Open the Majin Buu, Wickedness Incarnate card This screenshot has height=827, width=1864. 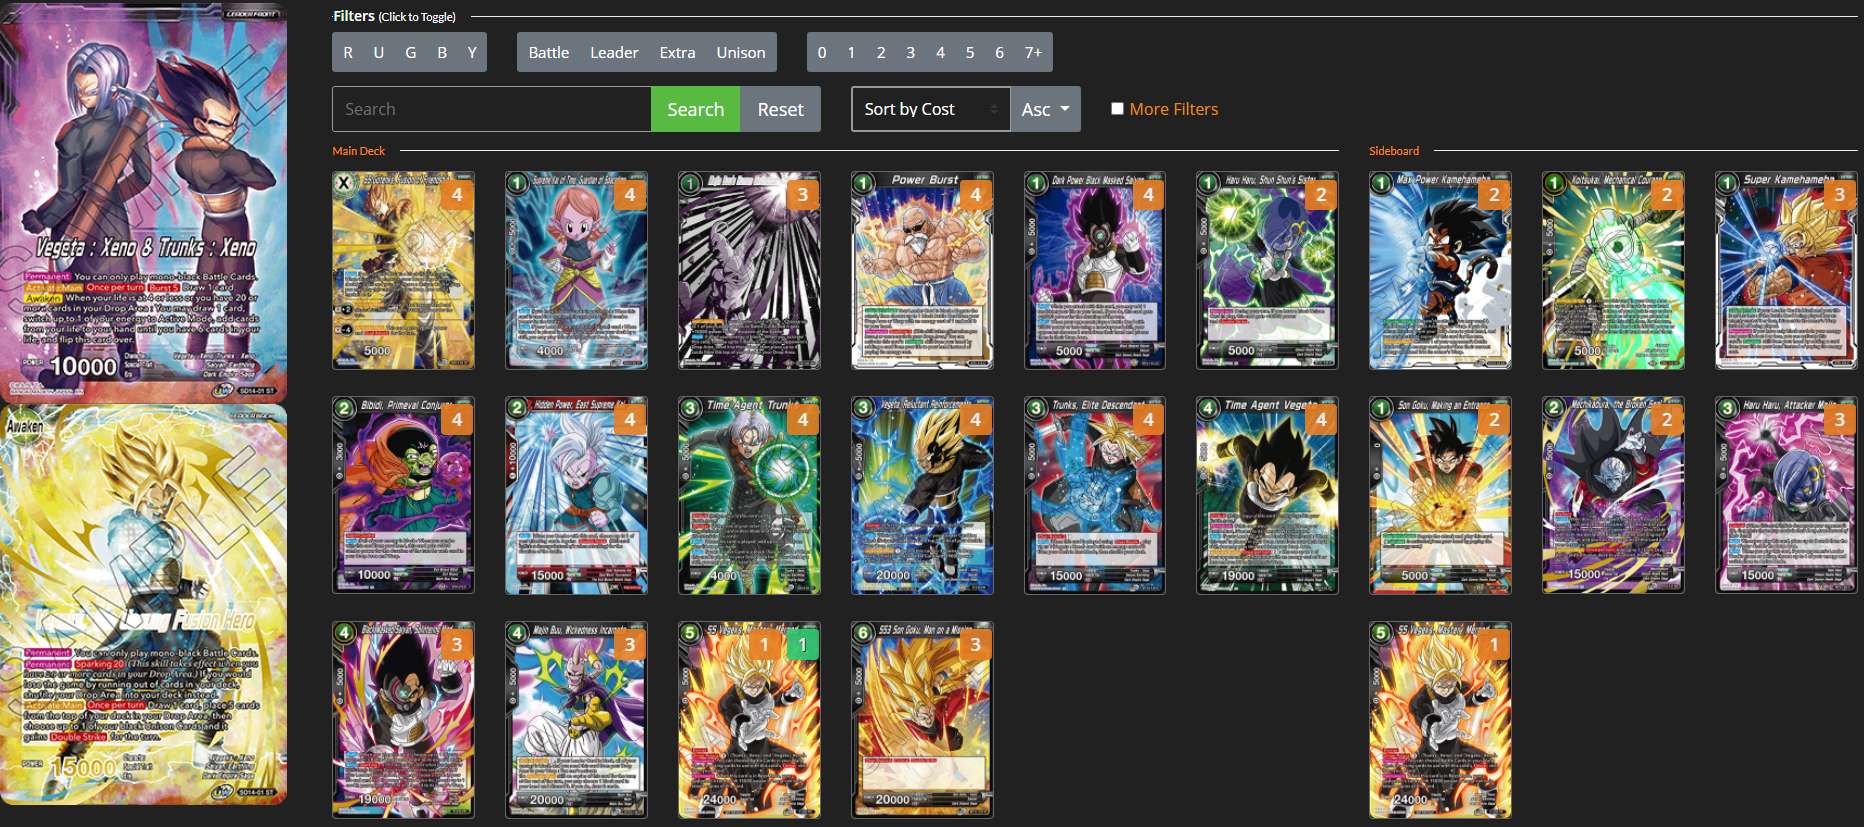(x=576, y=720)
